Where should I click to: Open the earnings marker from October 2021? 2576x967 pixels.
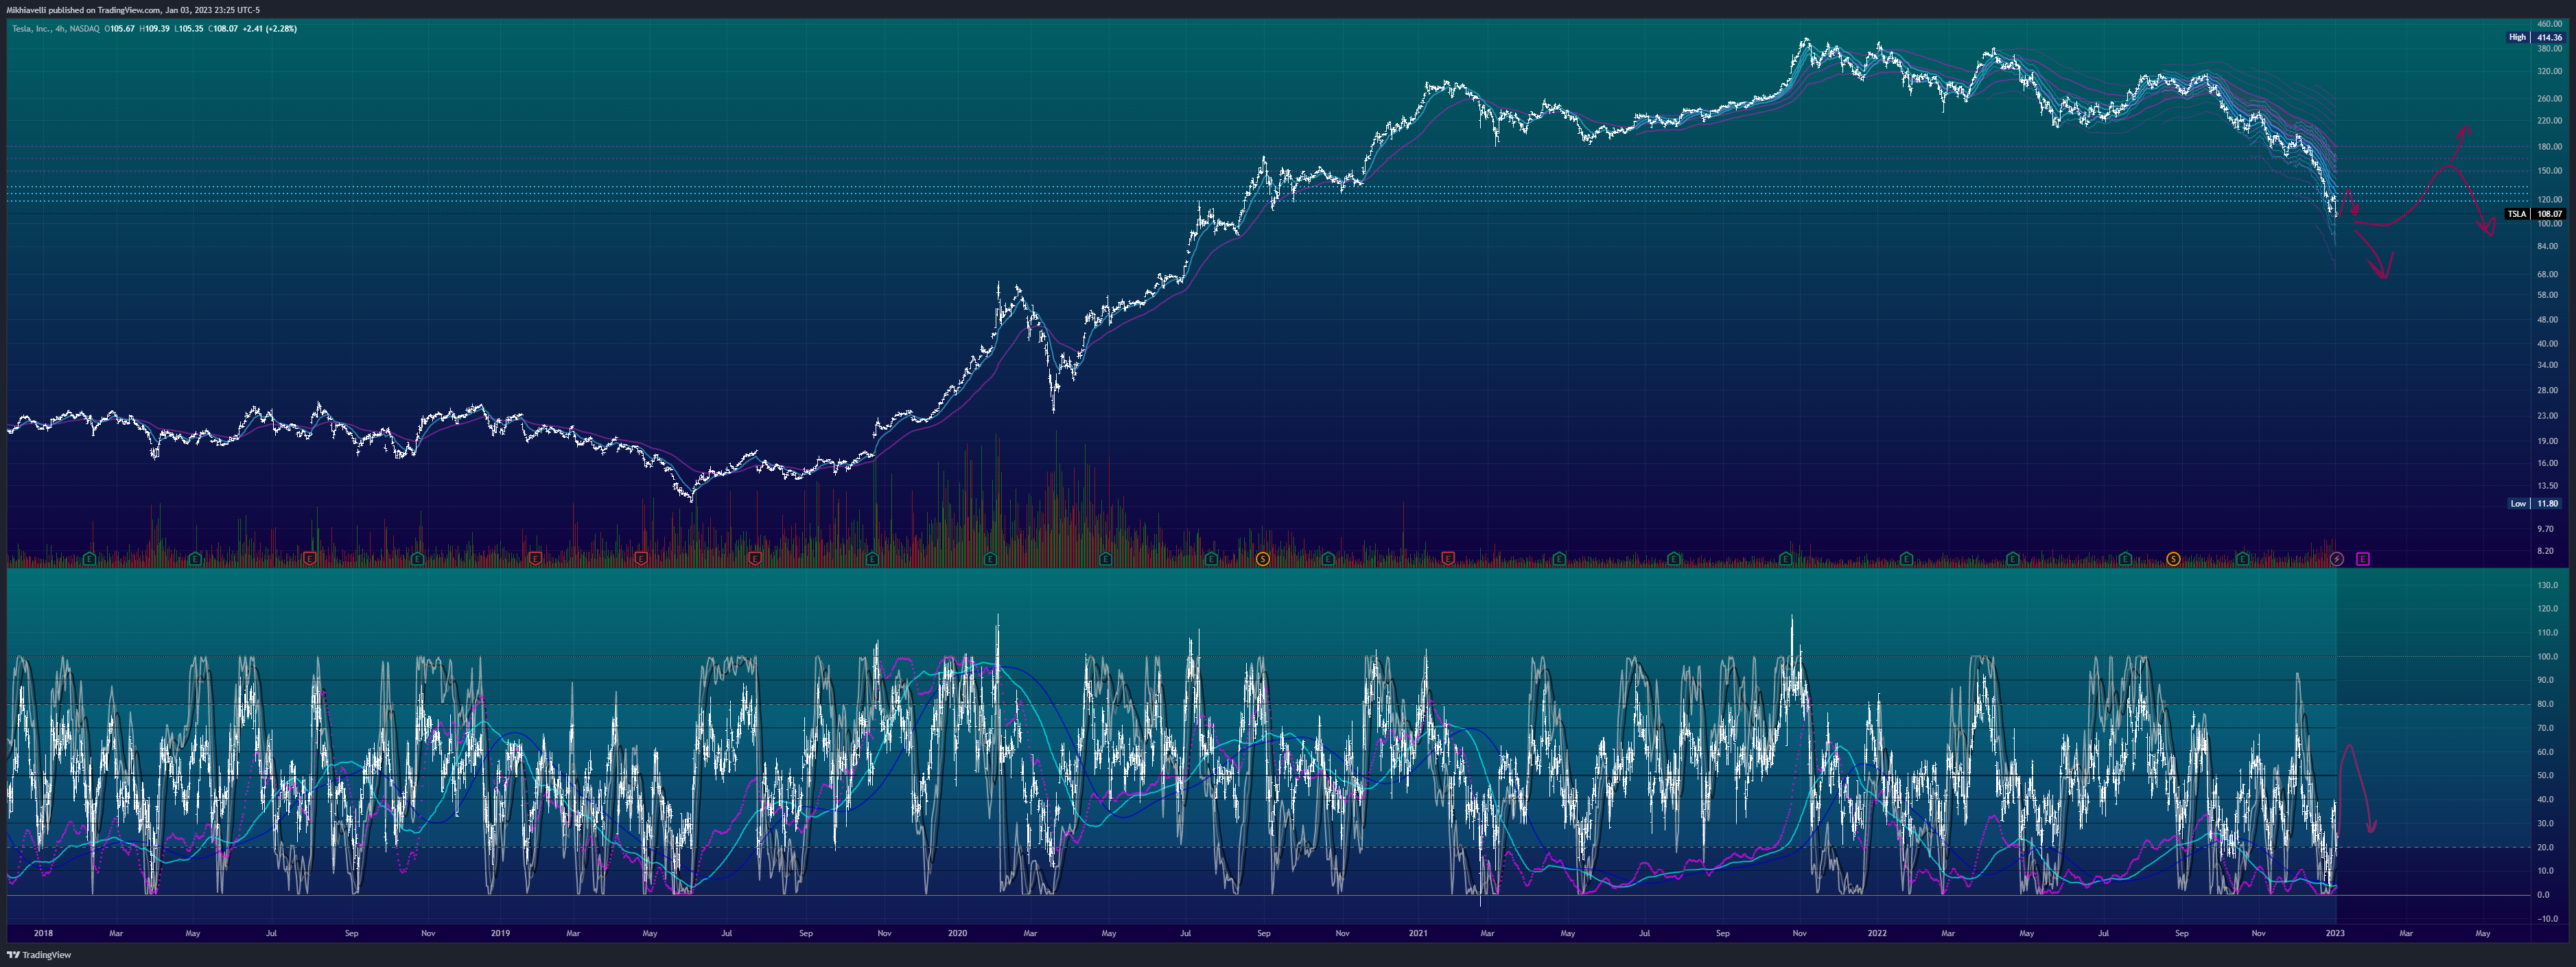pos(1786,559)
